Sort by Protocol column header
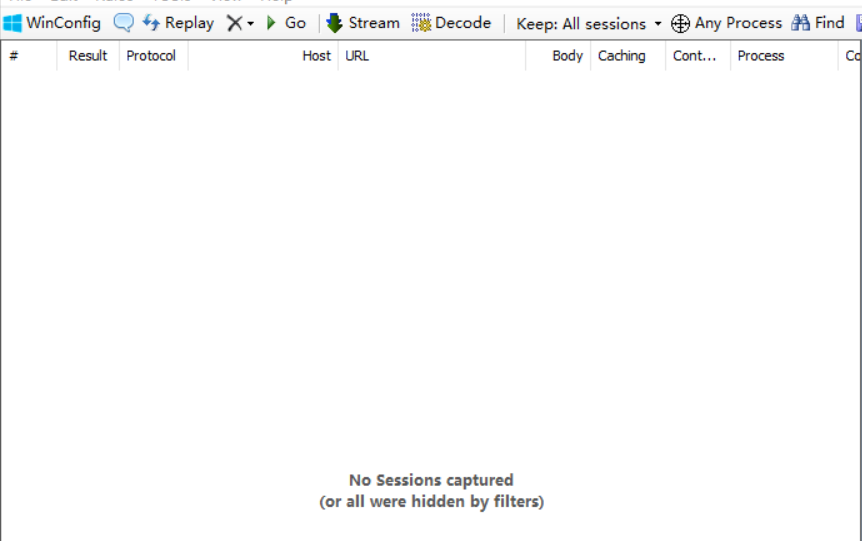Image resolution: width=862 pixels, height=541 pixels. [153, 56]
